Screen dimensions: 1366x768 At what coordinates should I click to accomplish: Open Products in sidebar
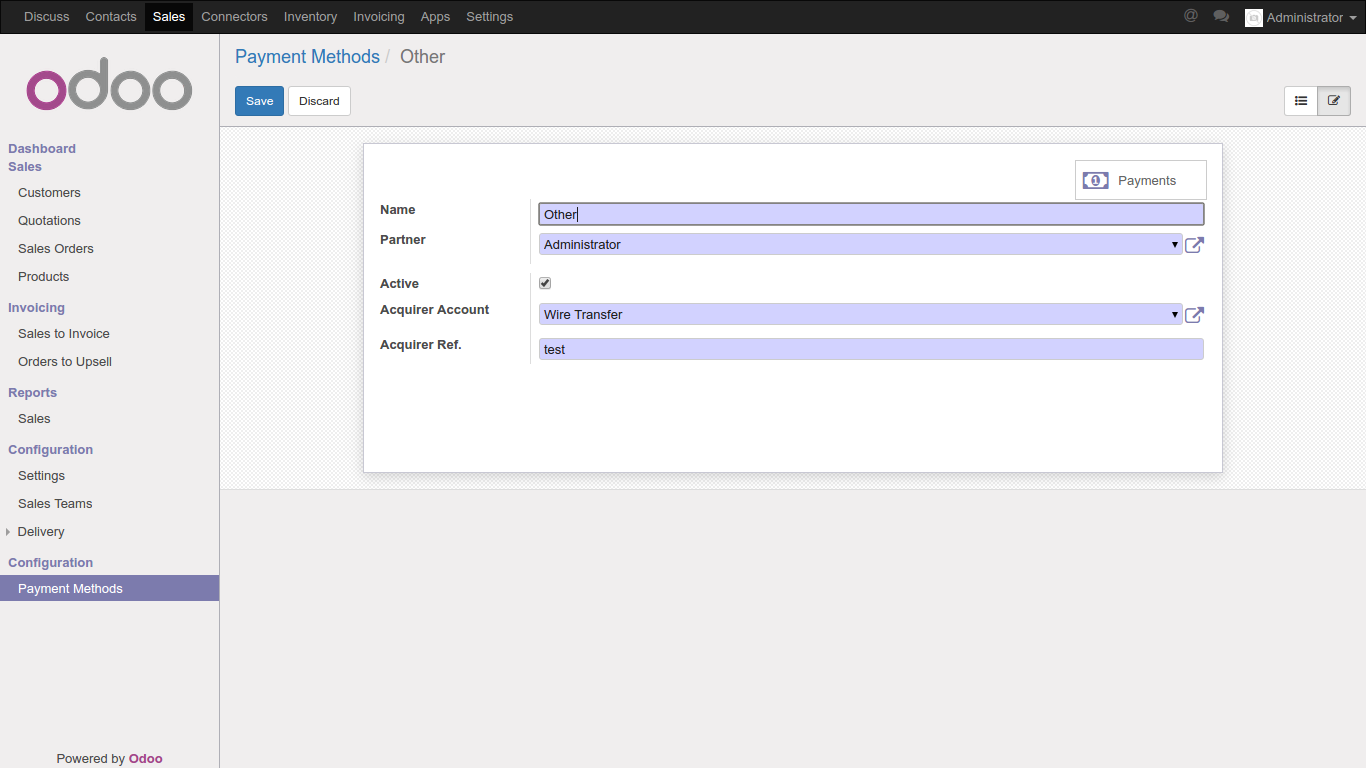click(x=110, y=277)
